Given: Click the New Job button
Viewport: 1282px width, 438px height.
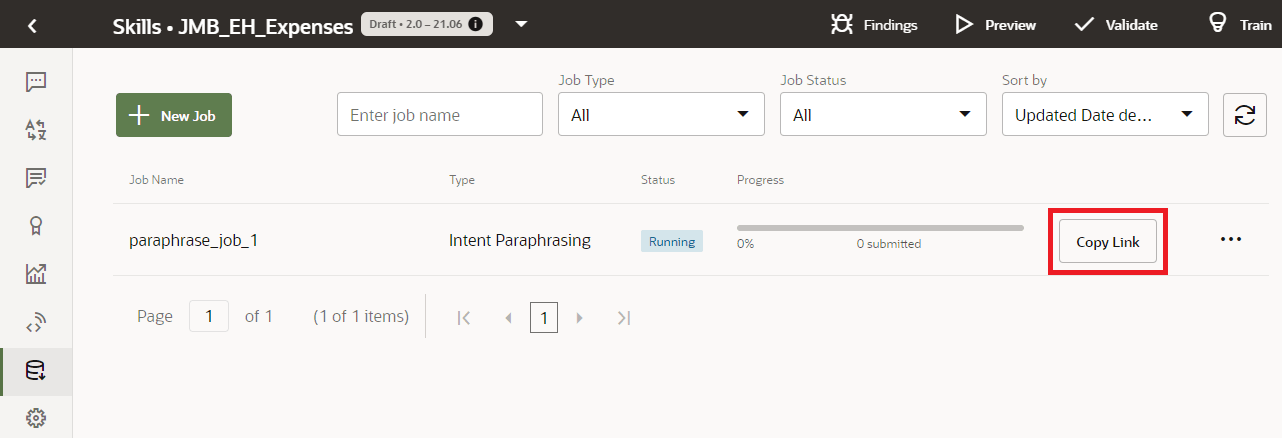Looking at the screenshot, I should pos(174,116).
